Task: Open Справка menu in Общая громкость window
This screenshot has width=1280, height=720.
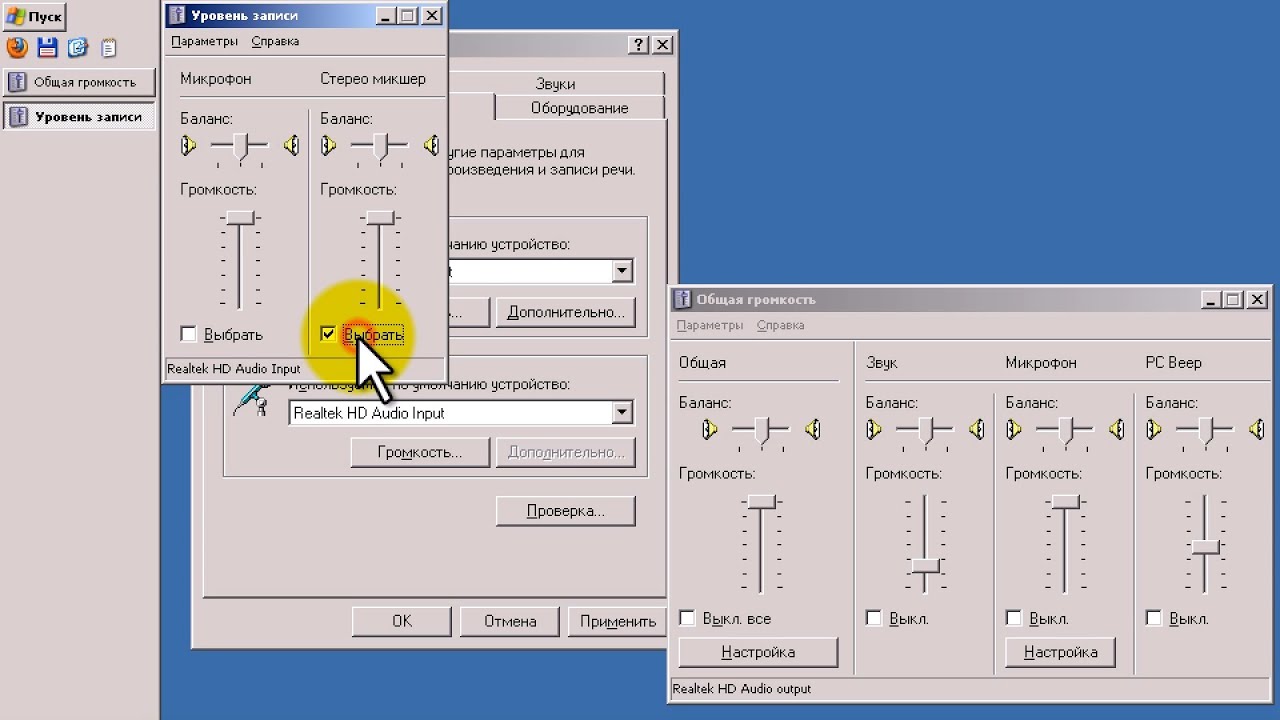Action: click(781, 325)
